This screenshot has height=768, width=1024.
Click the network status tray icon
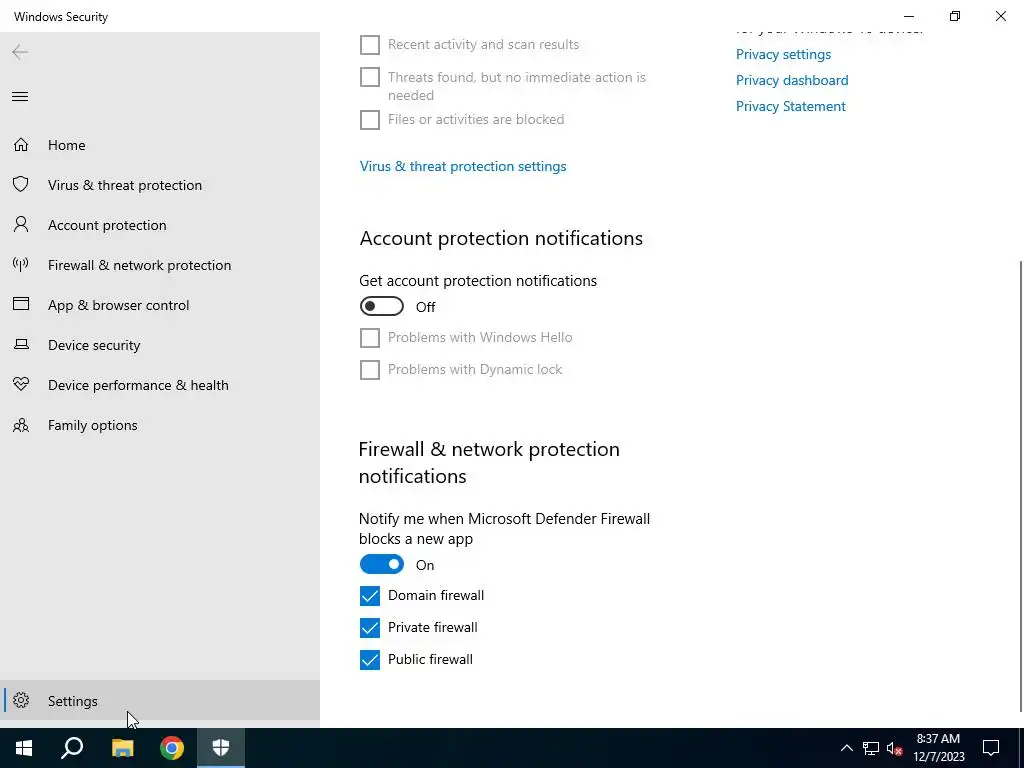[871, 748]
